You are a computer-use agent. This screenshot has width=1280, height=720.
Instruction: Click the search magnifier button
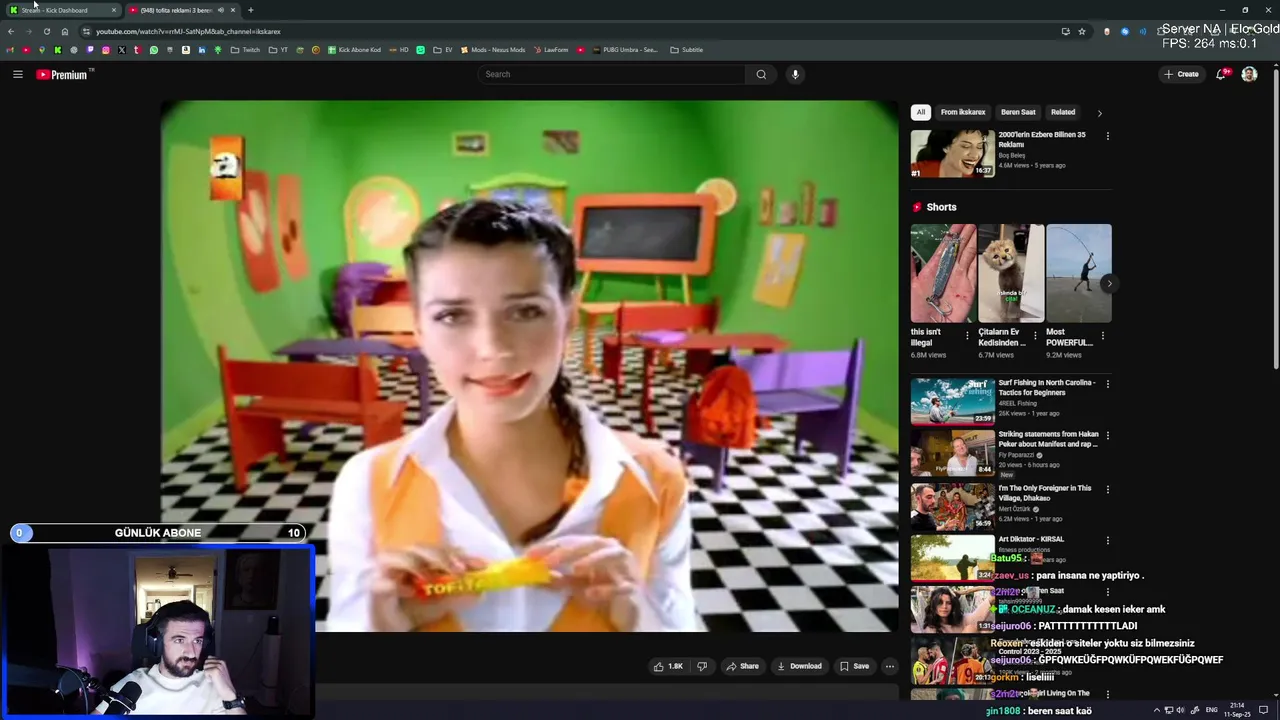761,74
